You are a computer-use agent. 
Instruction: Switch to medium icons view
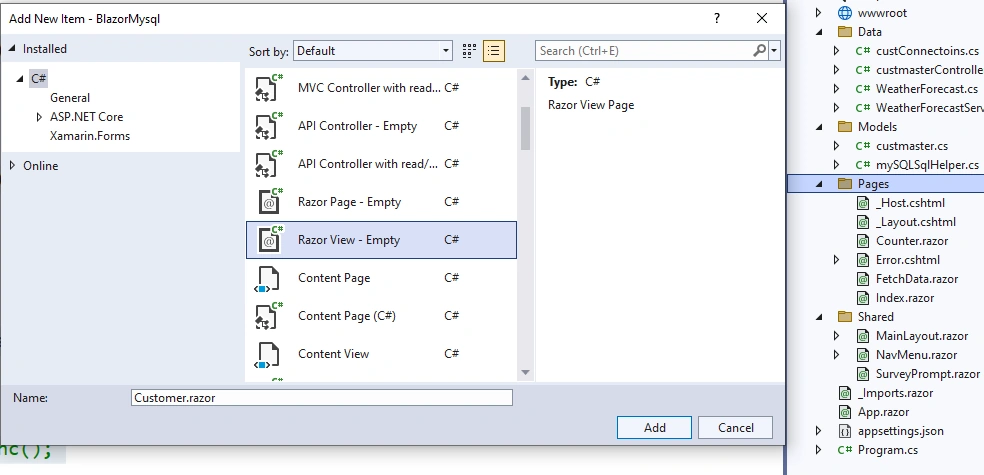[x=469, y=51]
